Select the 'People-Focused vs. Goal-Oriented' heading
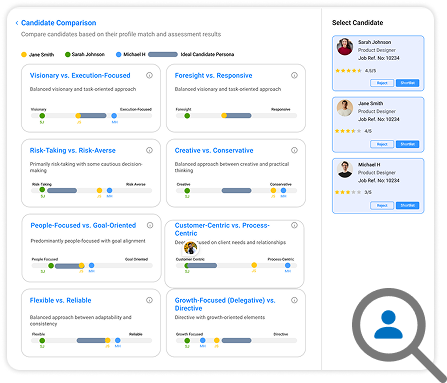 click(x=83, y=226)
